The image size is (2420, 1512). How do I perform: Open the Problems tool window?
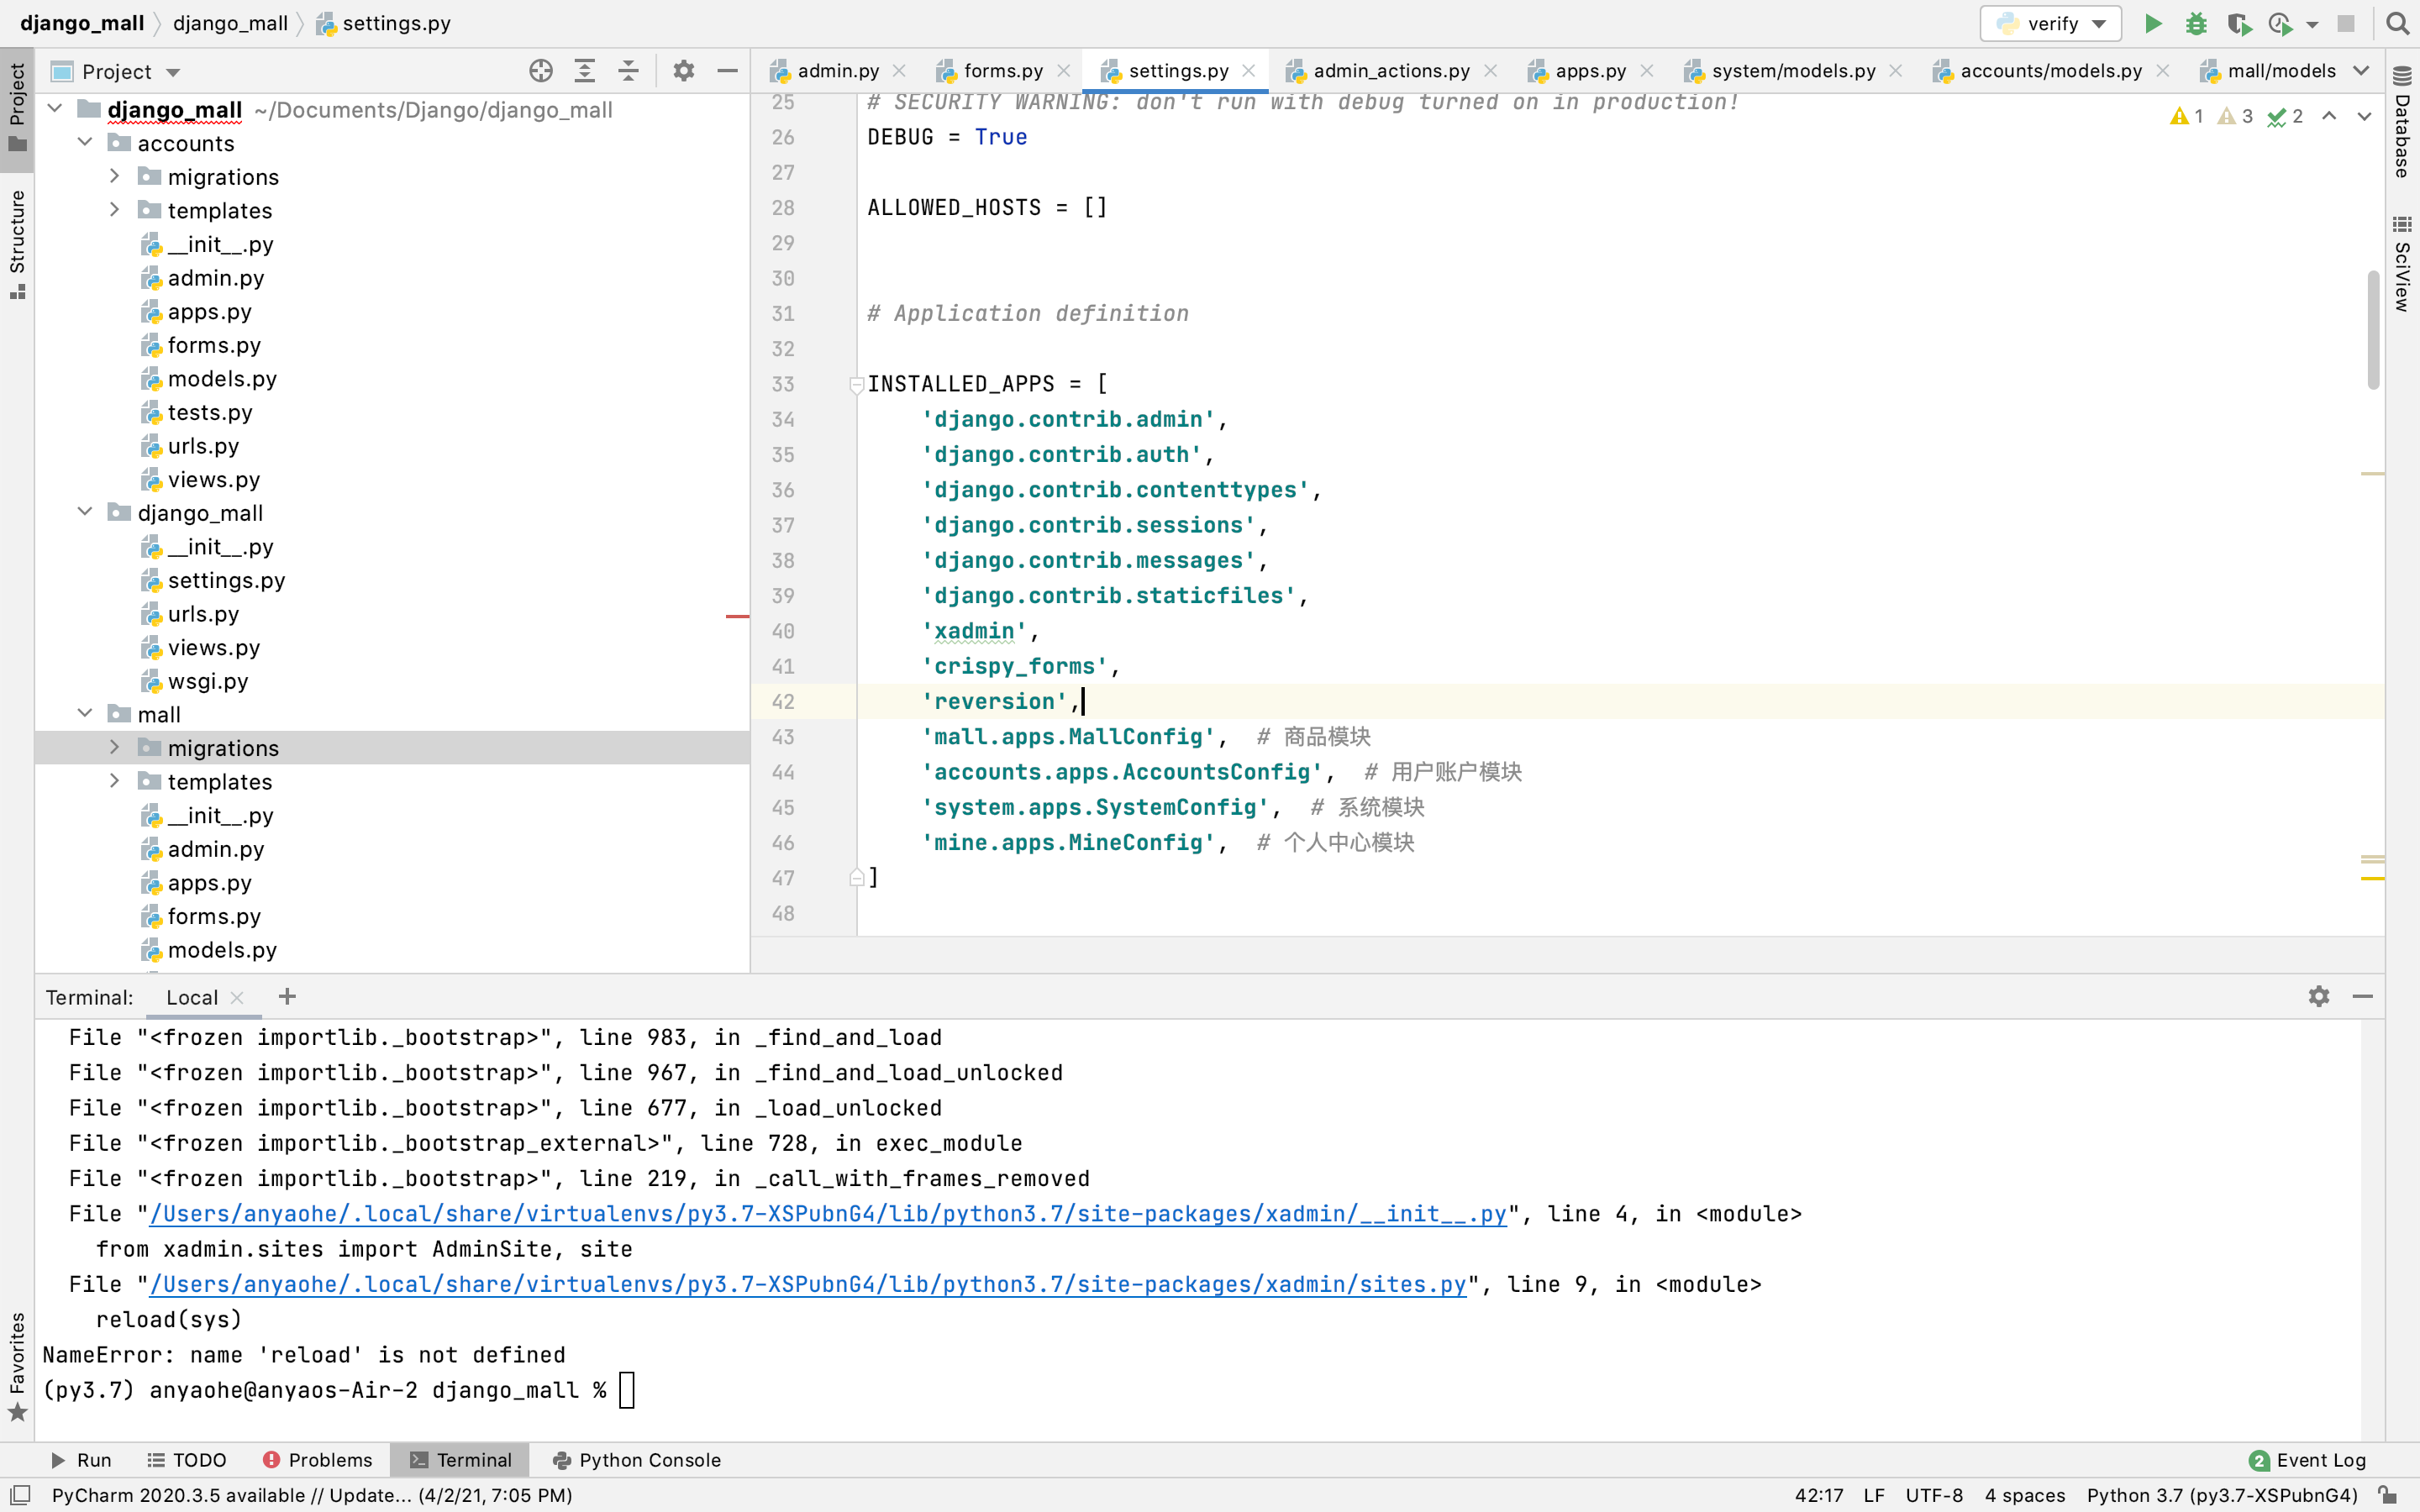coord(317,1459)
